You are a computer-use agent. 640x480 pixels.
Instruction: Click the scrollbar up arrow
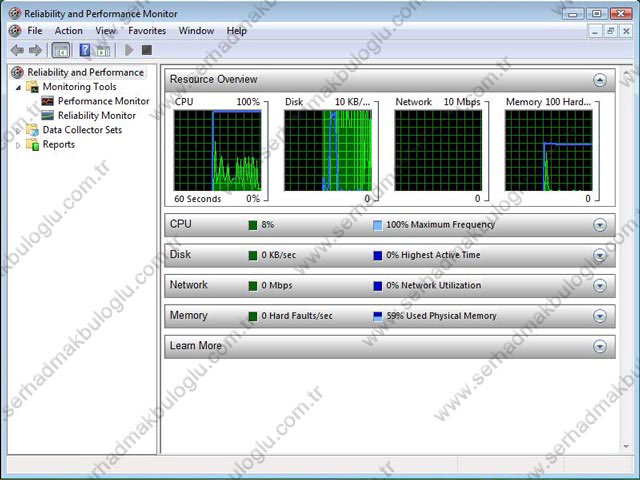(627, 73)
